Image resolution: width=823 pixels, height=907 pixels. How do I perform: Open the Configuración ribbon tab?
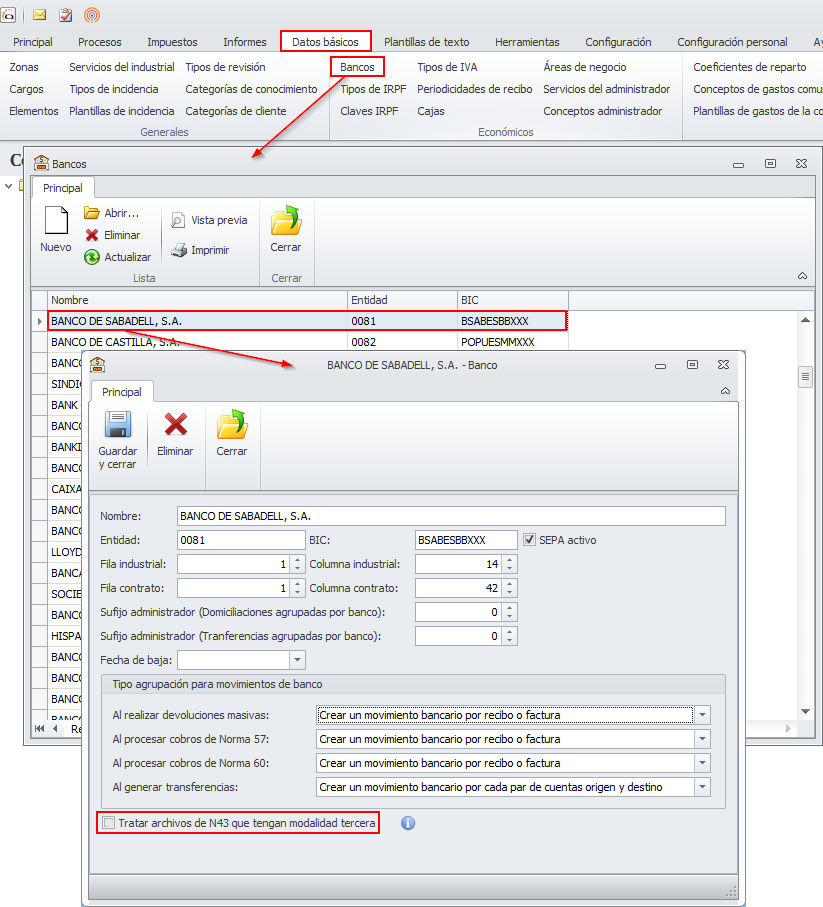(x=618, y=42)
